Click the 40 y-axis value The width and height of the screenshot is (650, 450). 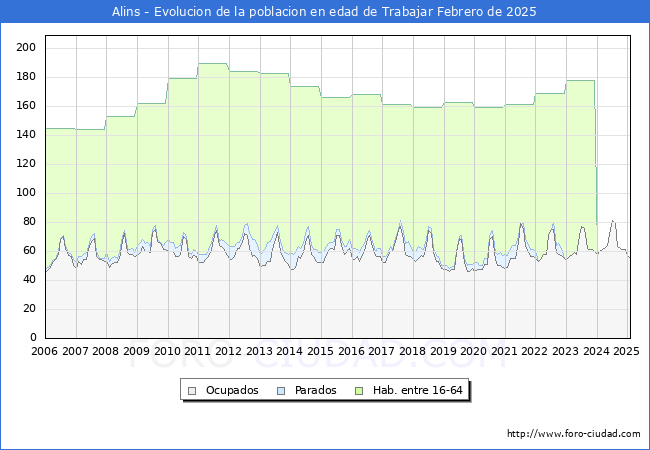click(29, 280)
